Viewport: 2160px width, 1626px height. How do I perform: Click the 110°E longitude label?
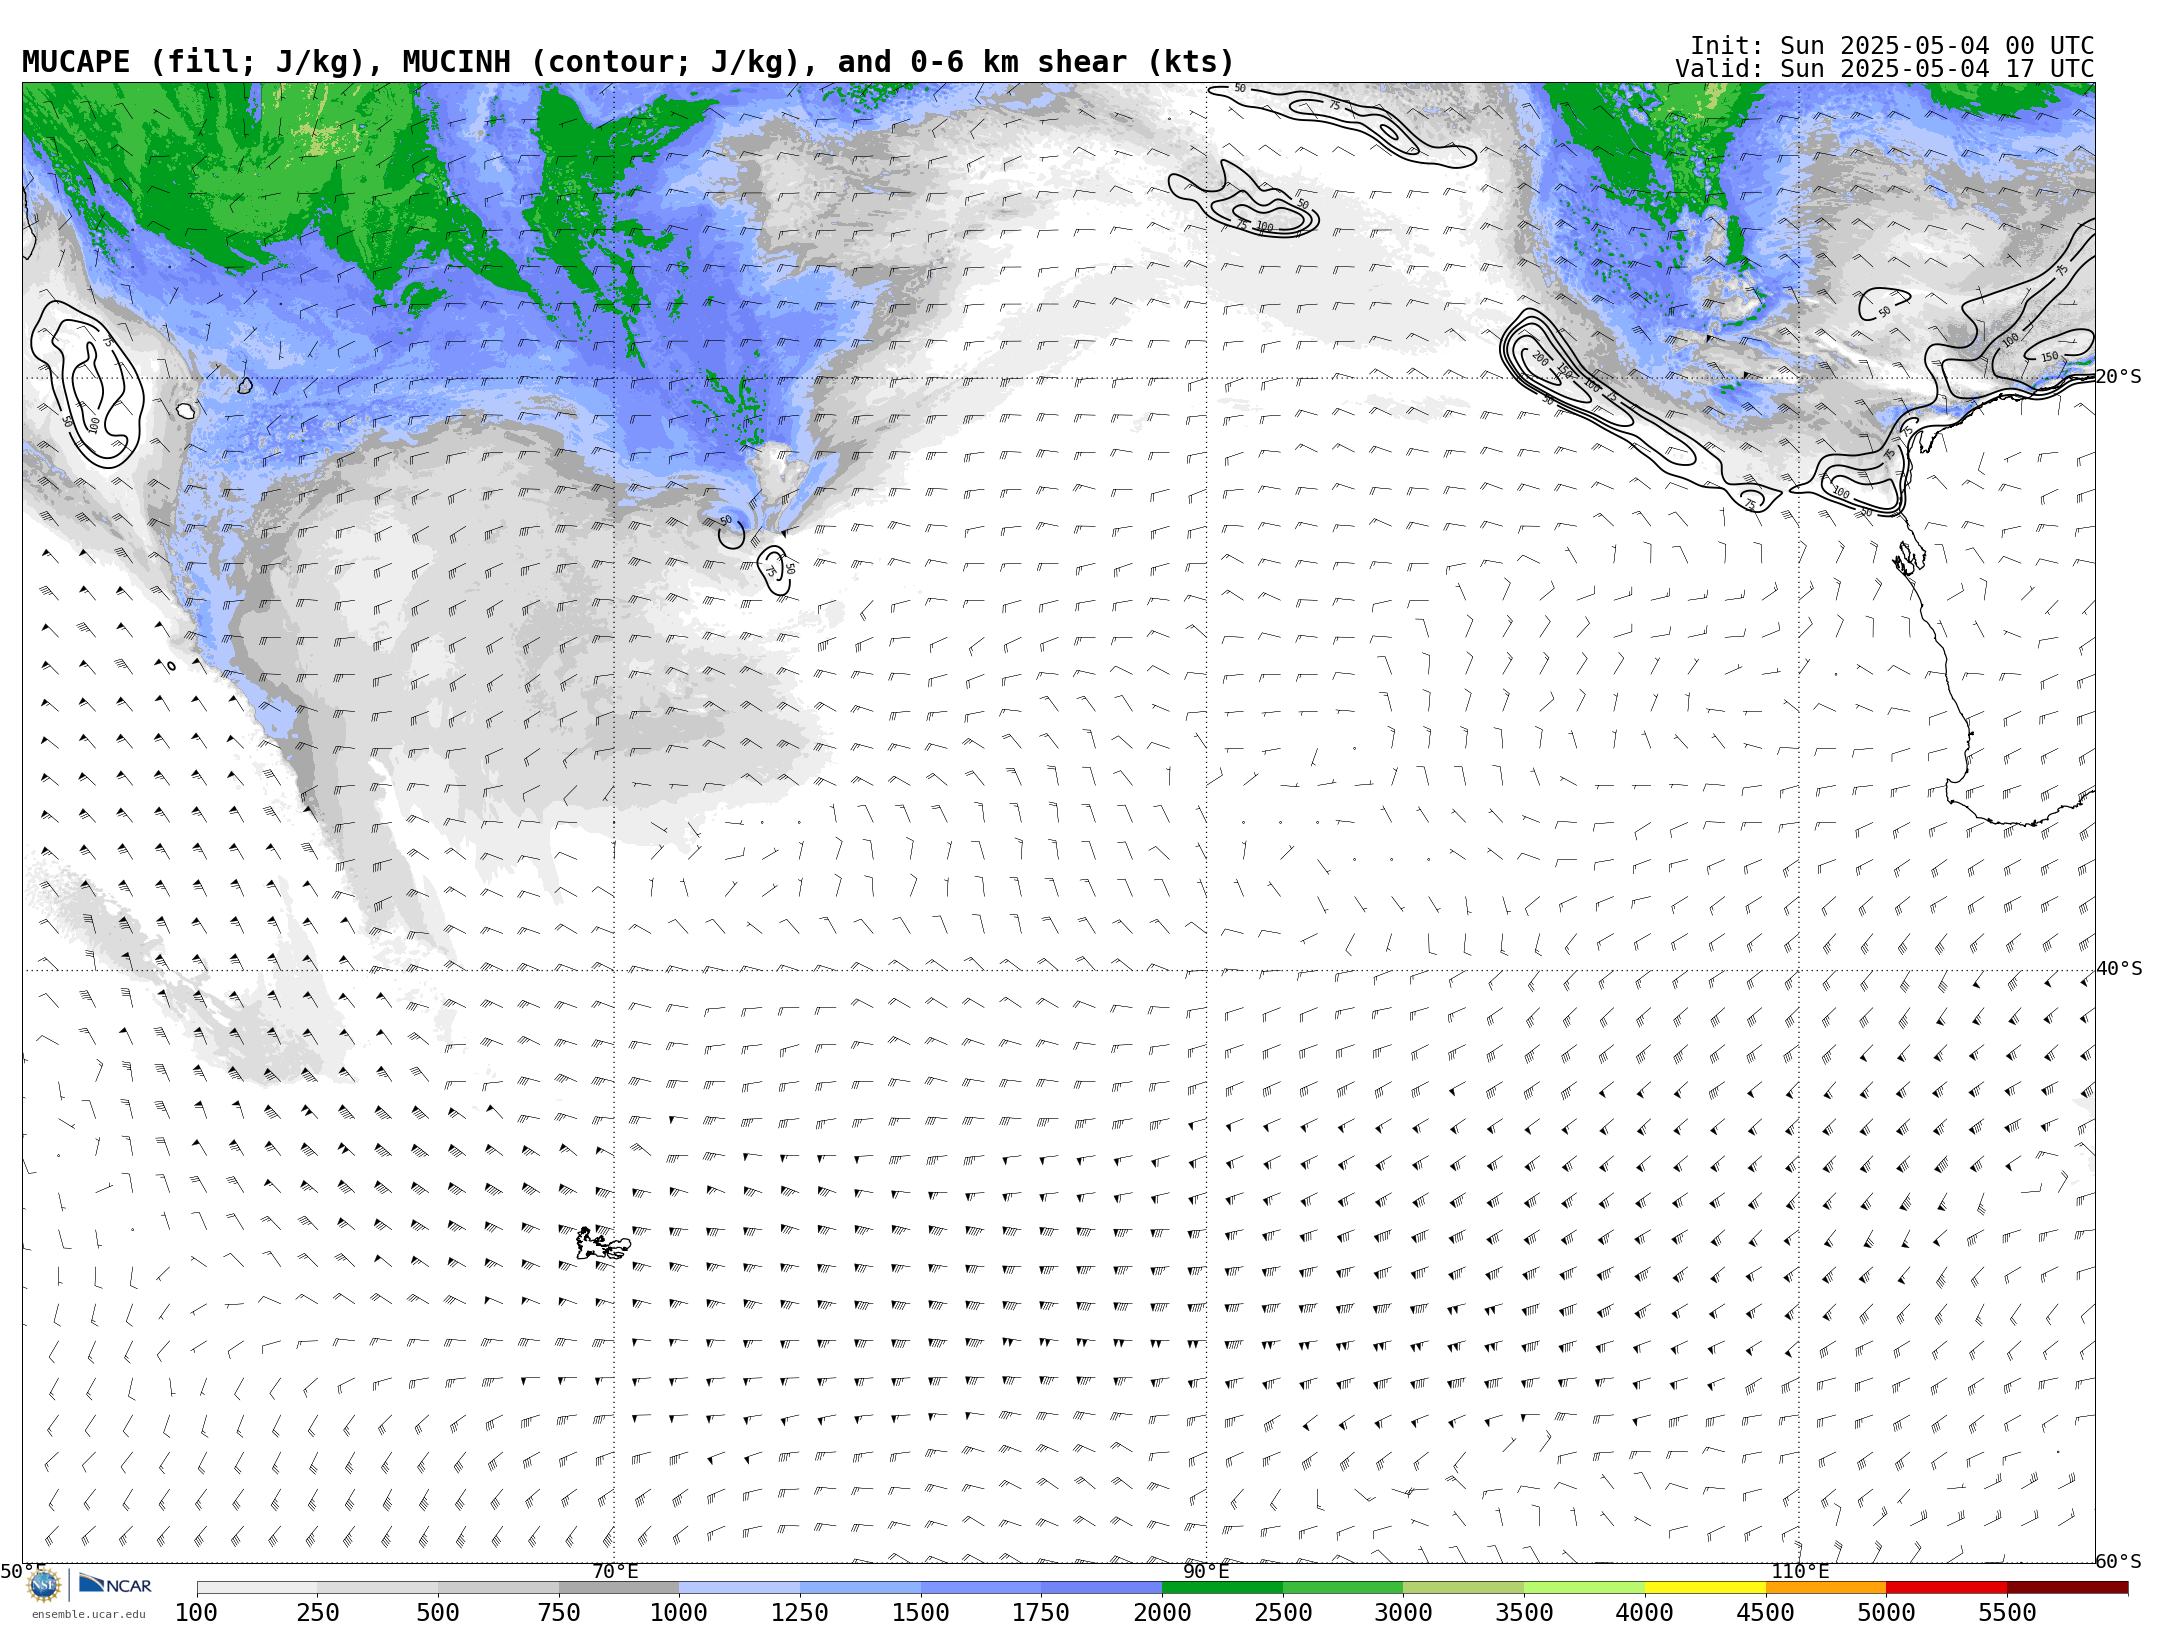coord(1800,1571)
